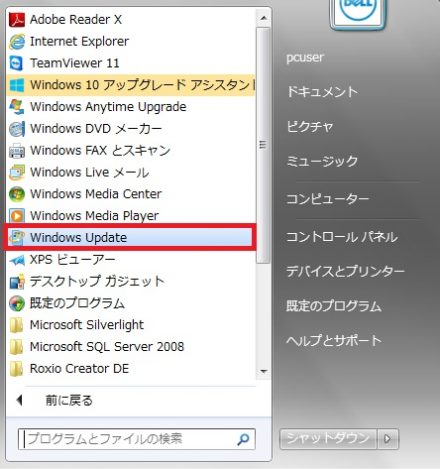The height and width of the screenshot is (469, 440).
Task: Click the magnifier search icon
Action: [243, 439]
